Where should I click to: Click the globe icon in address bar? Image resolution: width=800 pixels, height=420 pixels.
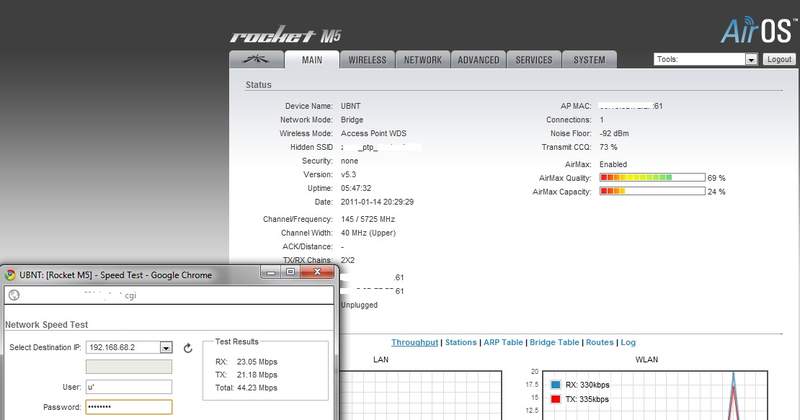pyautogui.click(x=14, y=295)
